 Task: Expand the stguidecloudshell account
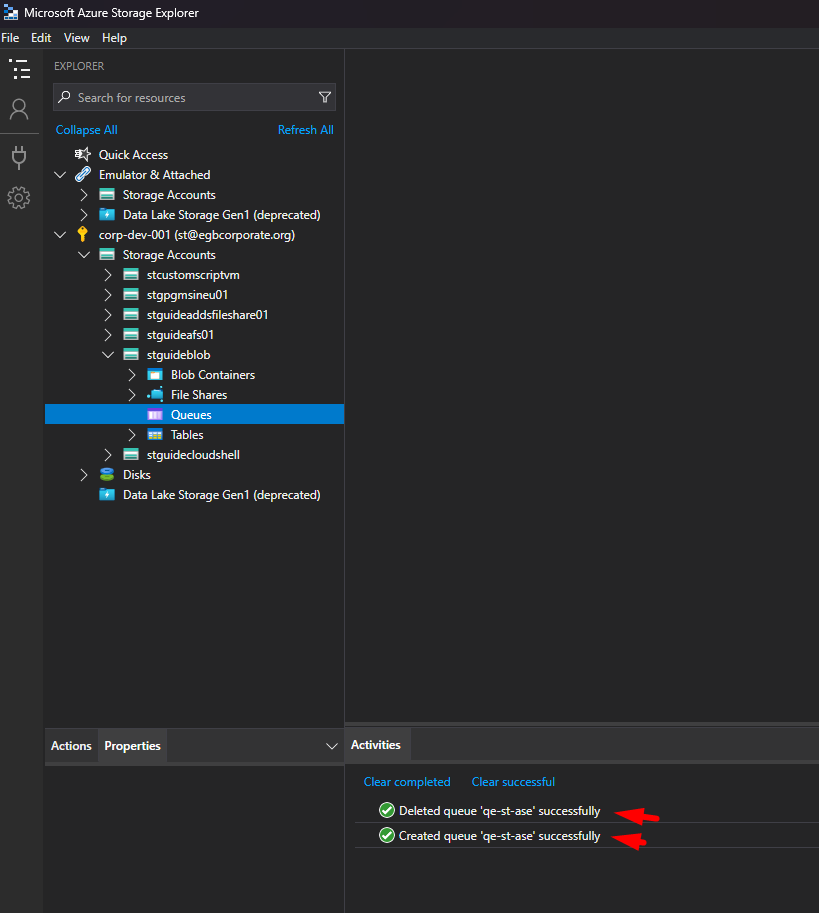pyautogui.click(x=108, y=454)
